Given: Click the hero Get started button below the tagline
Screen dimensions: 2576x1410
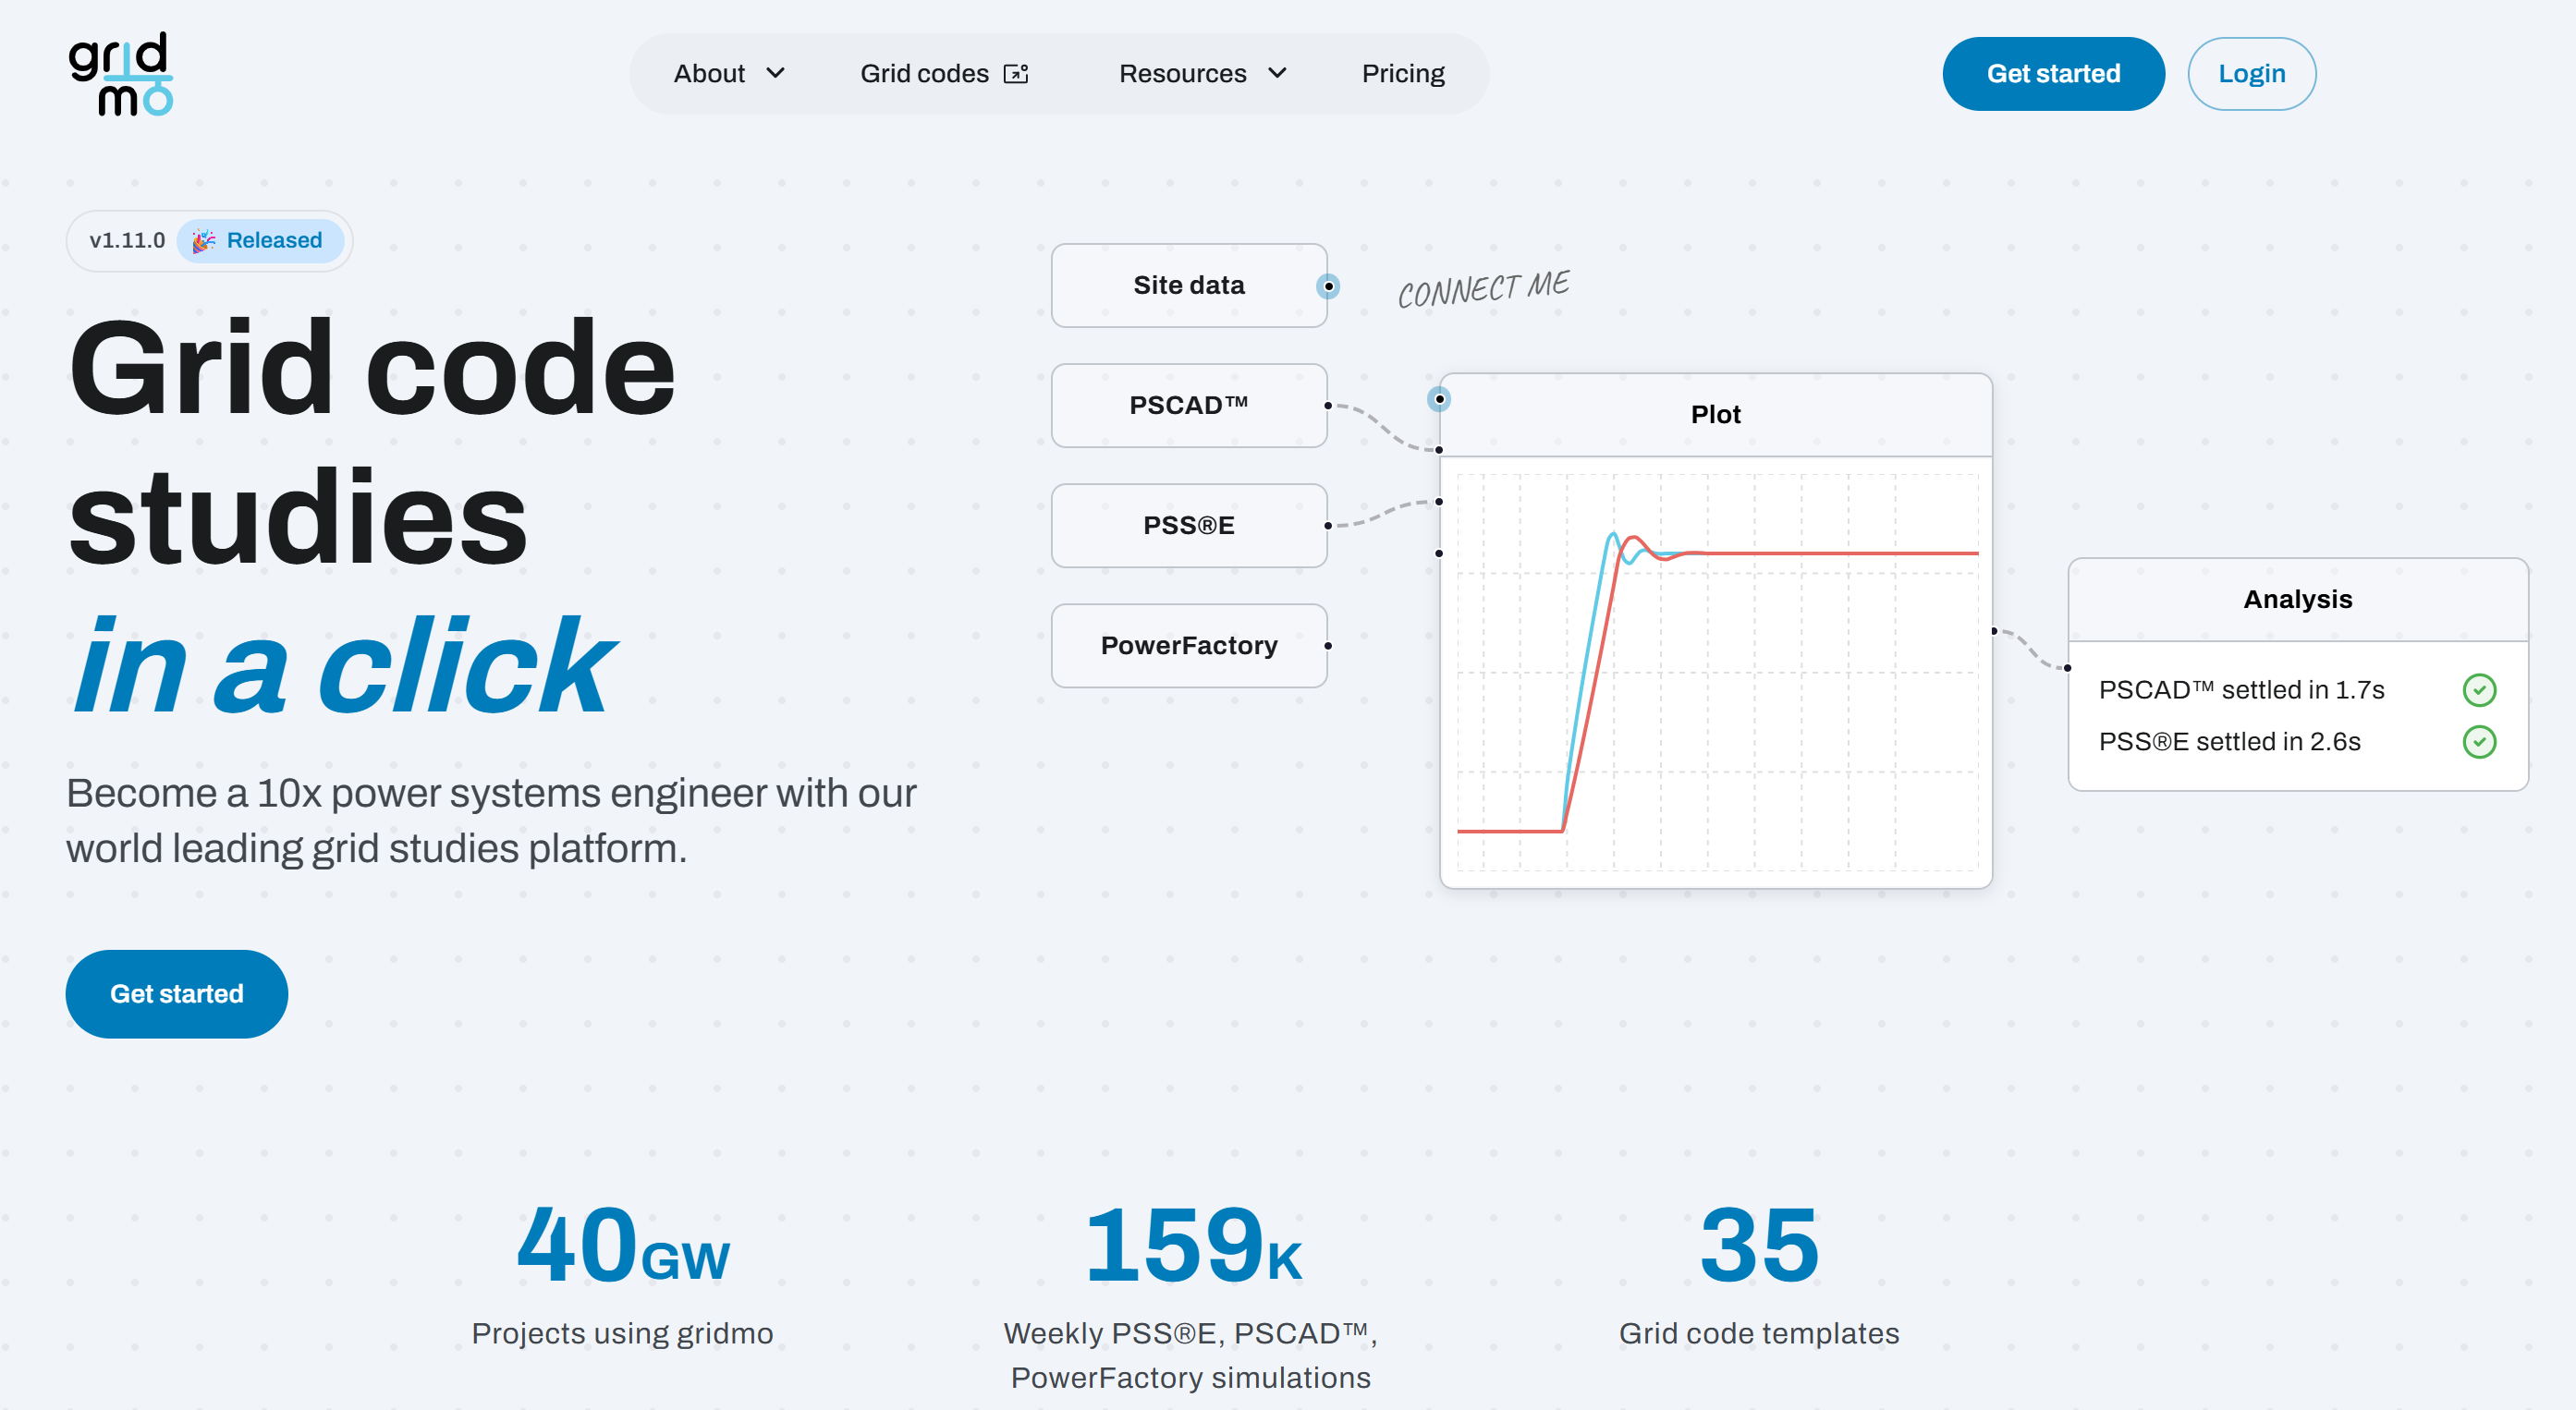Looking at the screenshot, I should [x=177, y=993].
